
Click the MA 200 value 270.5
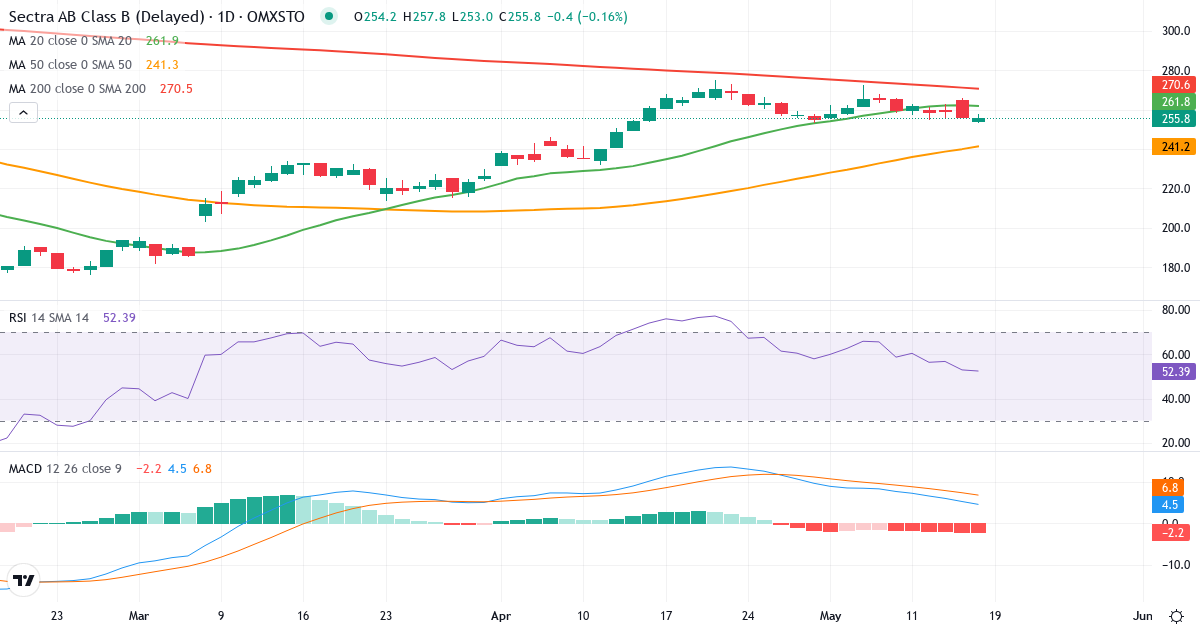(x=176, y=89)
